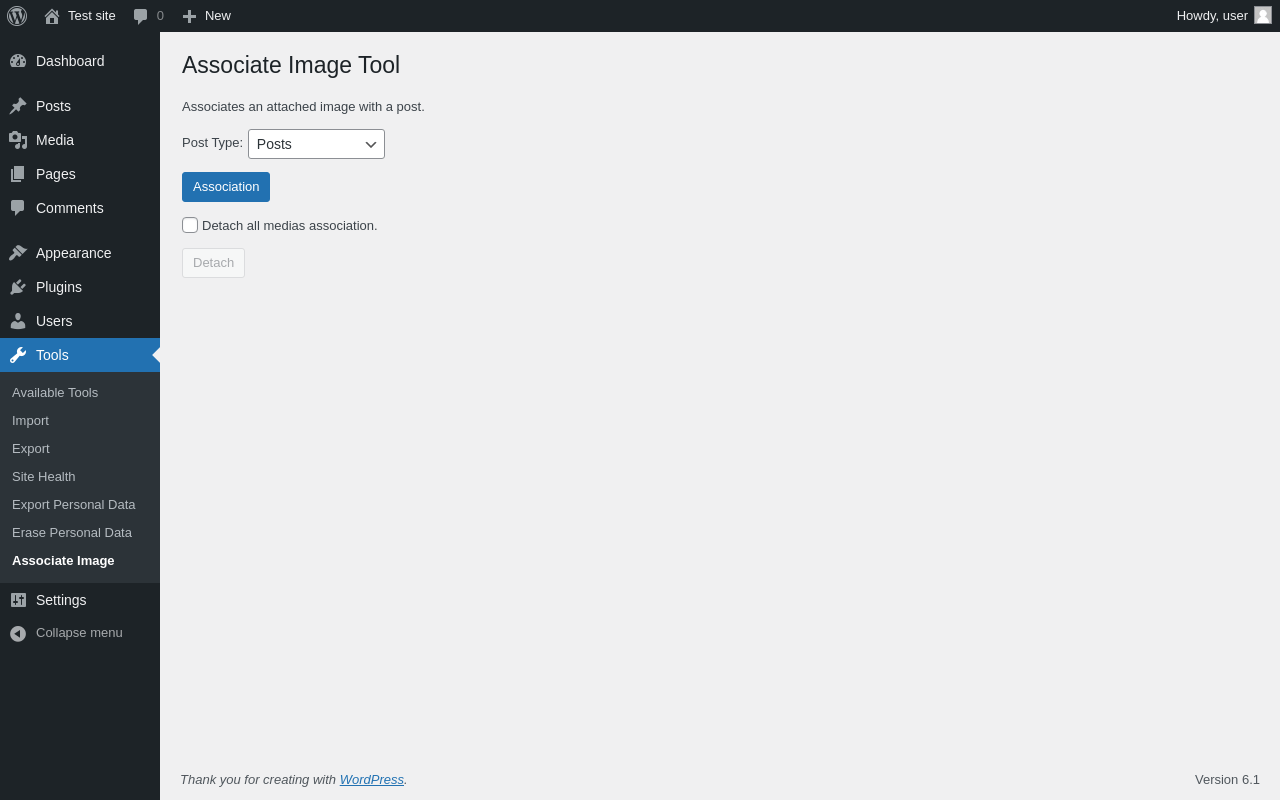Click the Posts pushpin icon
The height and width of the screenshot is (800, 1280).
point(18,106)
